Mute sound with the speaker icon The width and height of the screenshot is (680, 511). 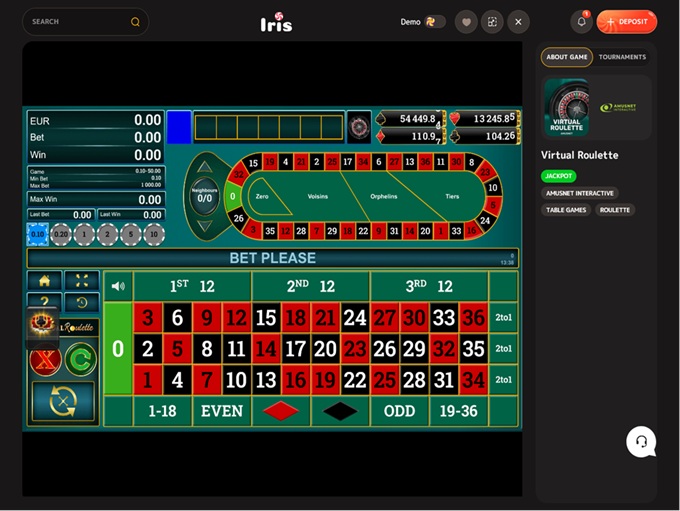[x=118, y=286]
